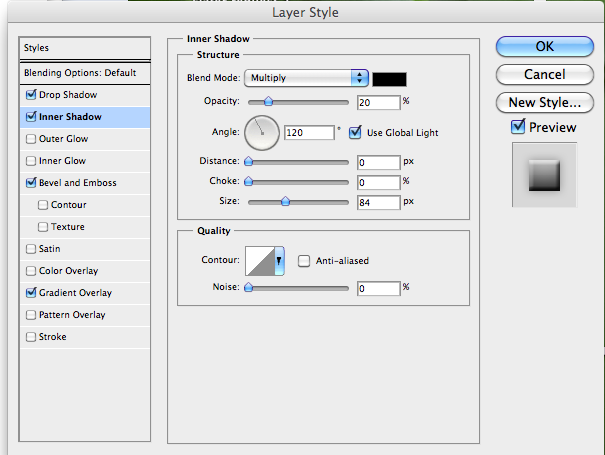
Task: Enable the Outer Glow checkbox
Action: click(30, 139)
